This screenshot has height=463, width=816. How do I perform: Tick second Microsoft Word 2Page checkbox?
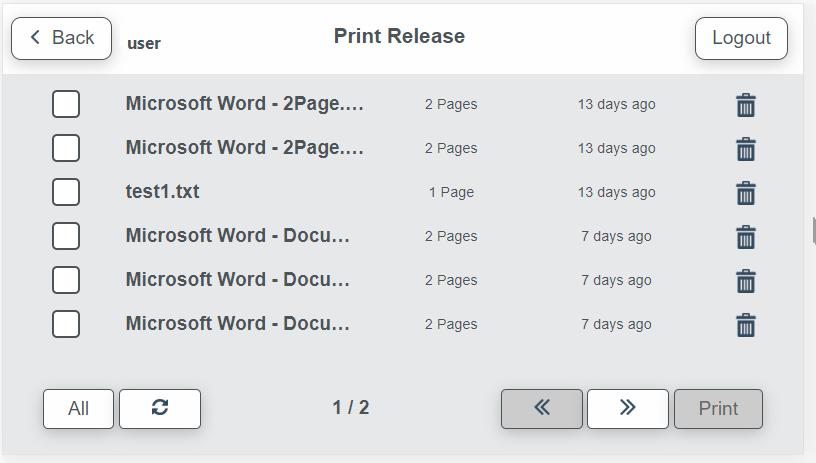66,148
